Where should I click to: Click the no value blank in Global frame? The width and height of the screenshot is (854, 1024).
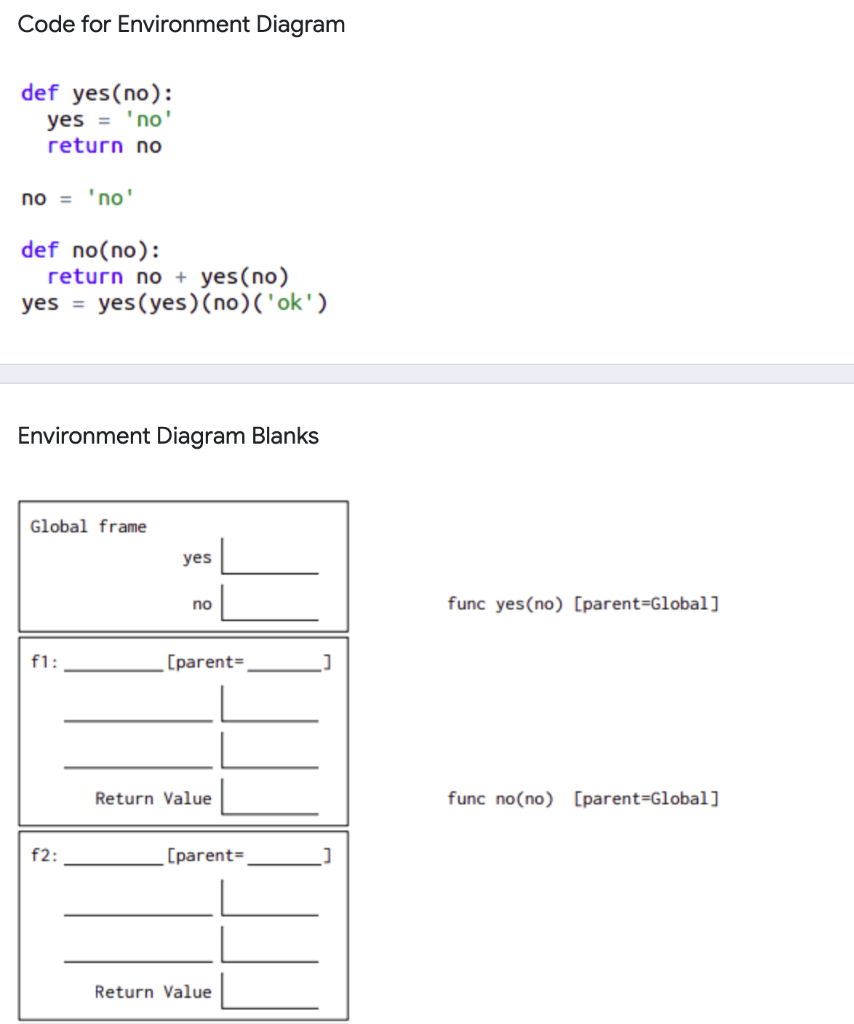click(270, 613)
